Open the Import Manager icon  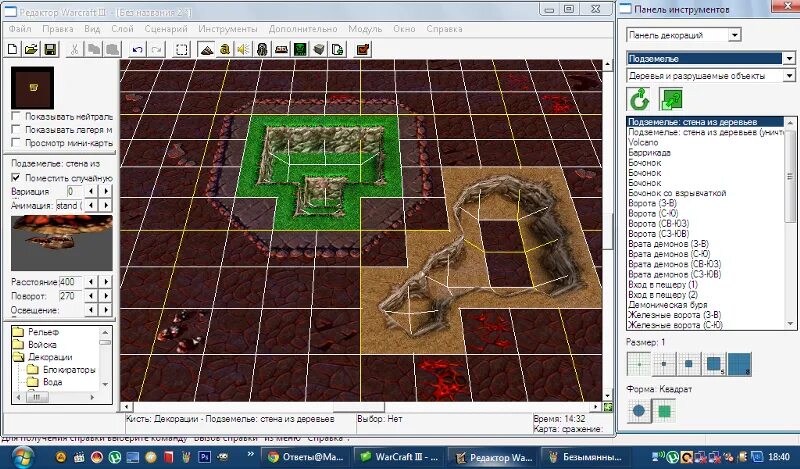[337, 50]
